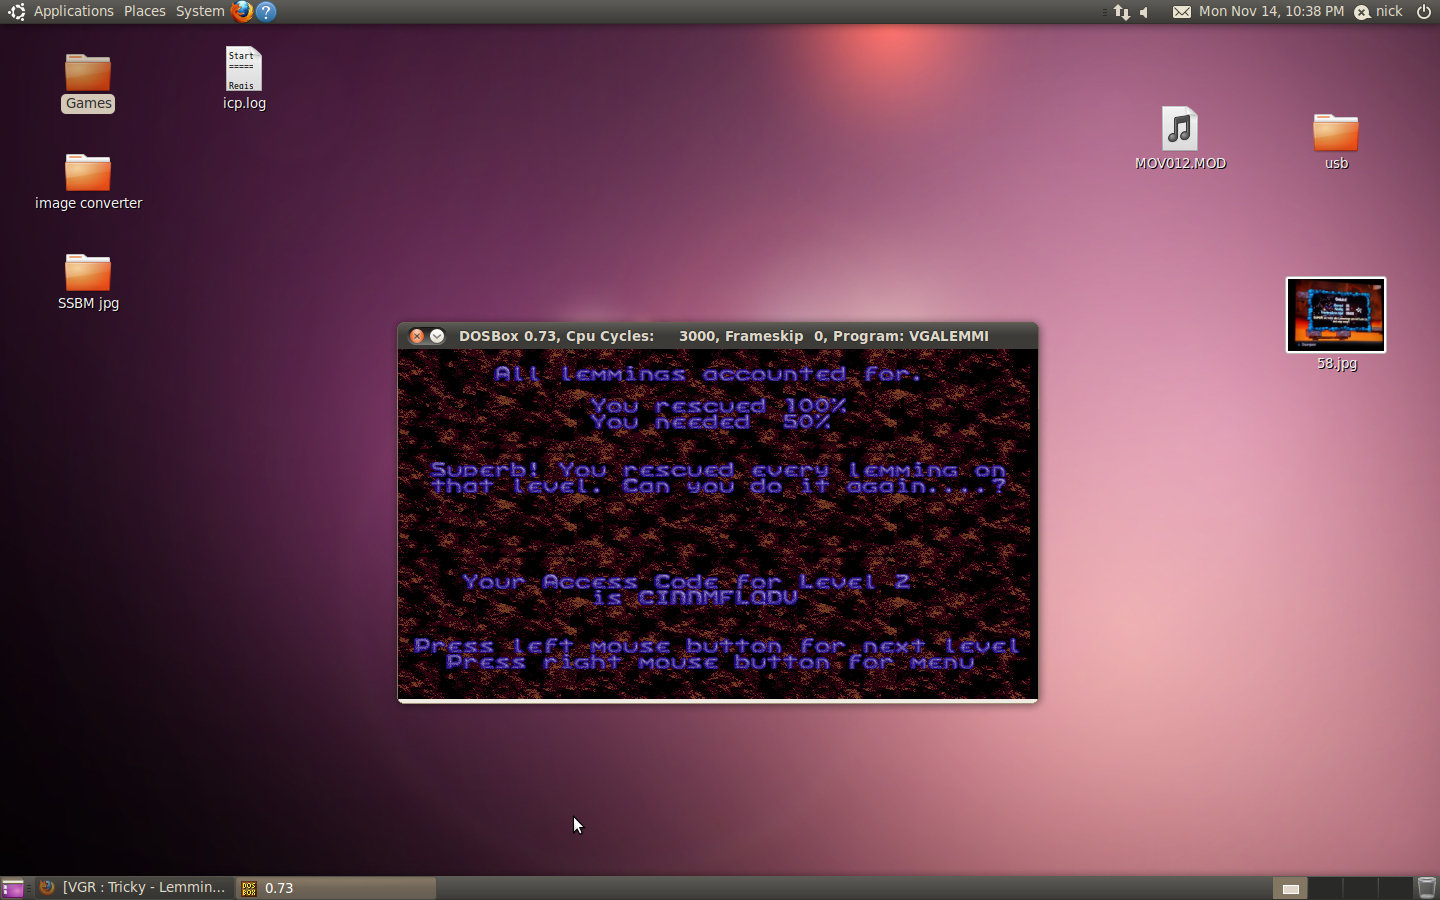Open the network connections indicator

1121,12
